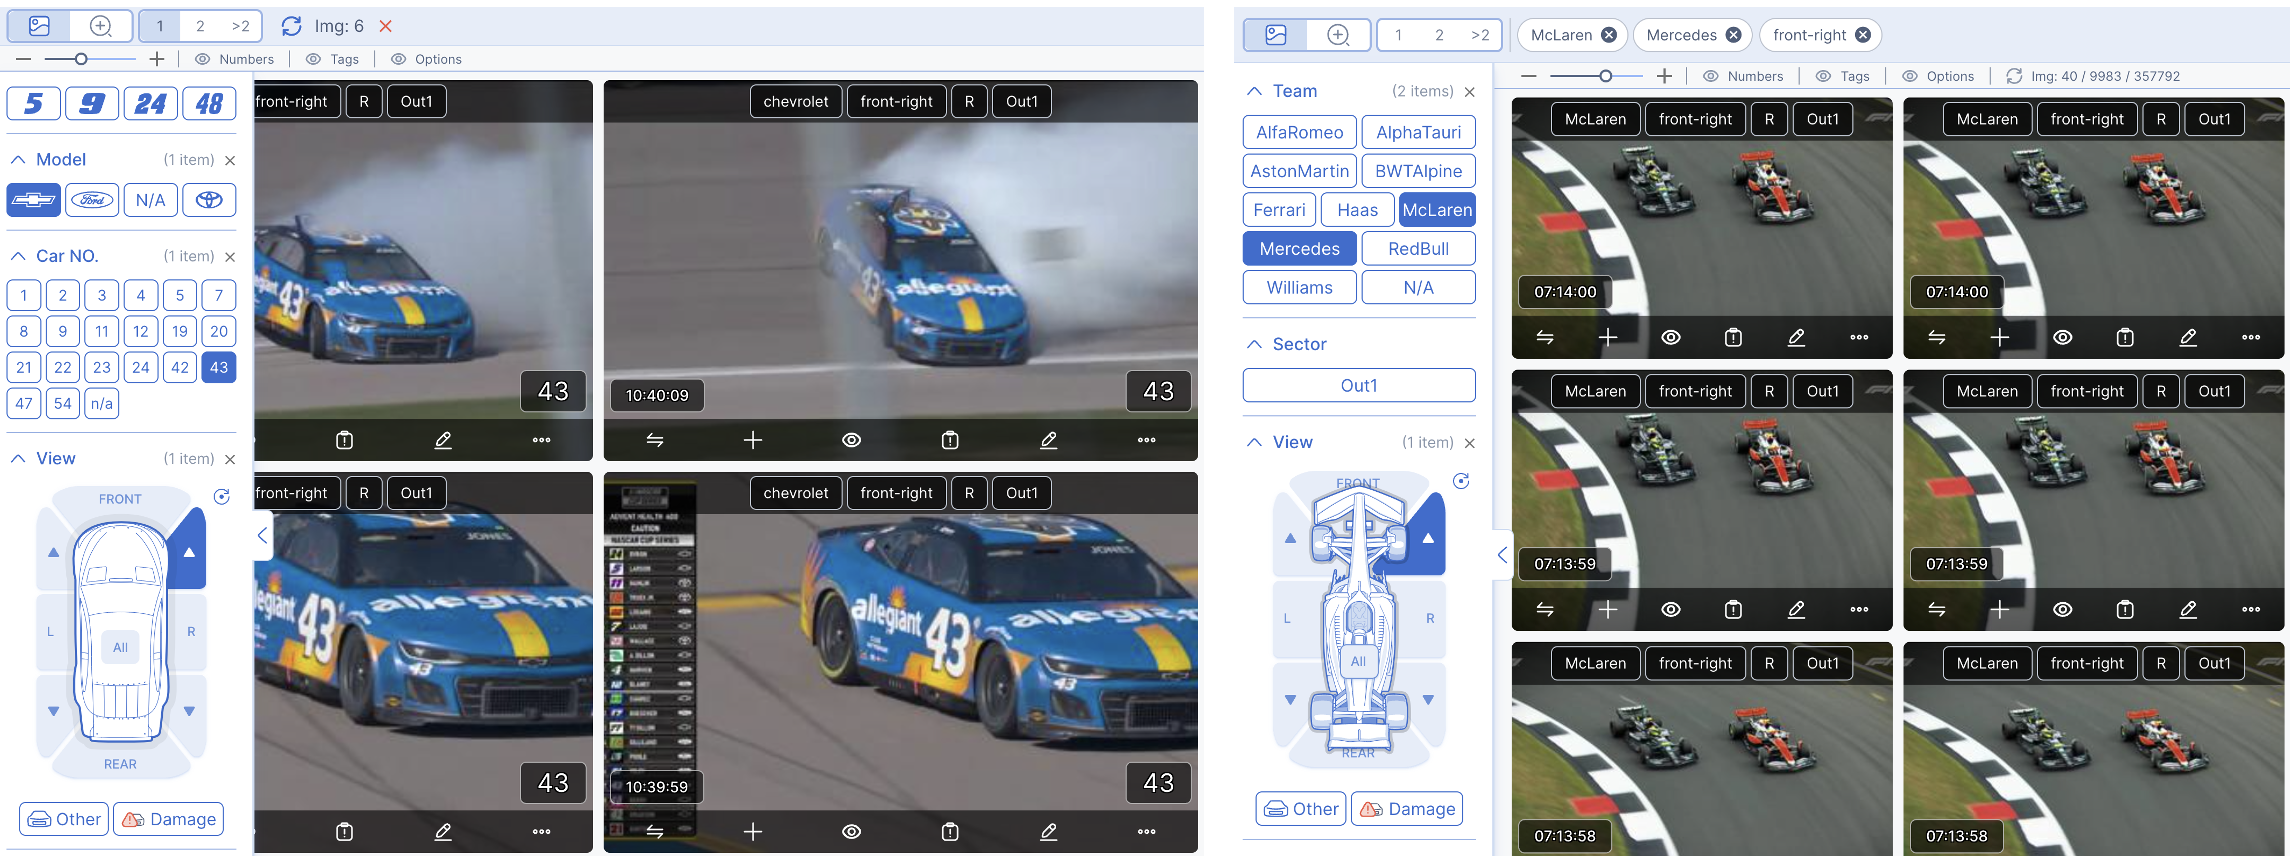Switch to zoom mode in right panel
Image resolution: width=2290 pixels, height=864 pixels.
(x=1338, y=35)
